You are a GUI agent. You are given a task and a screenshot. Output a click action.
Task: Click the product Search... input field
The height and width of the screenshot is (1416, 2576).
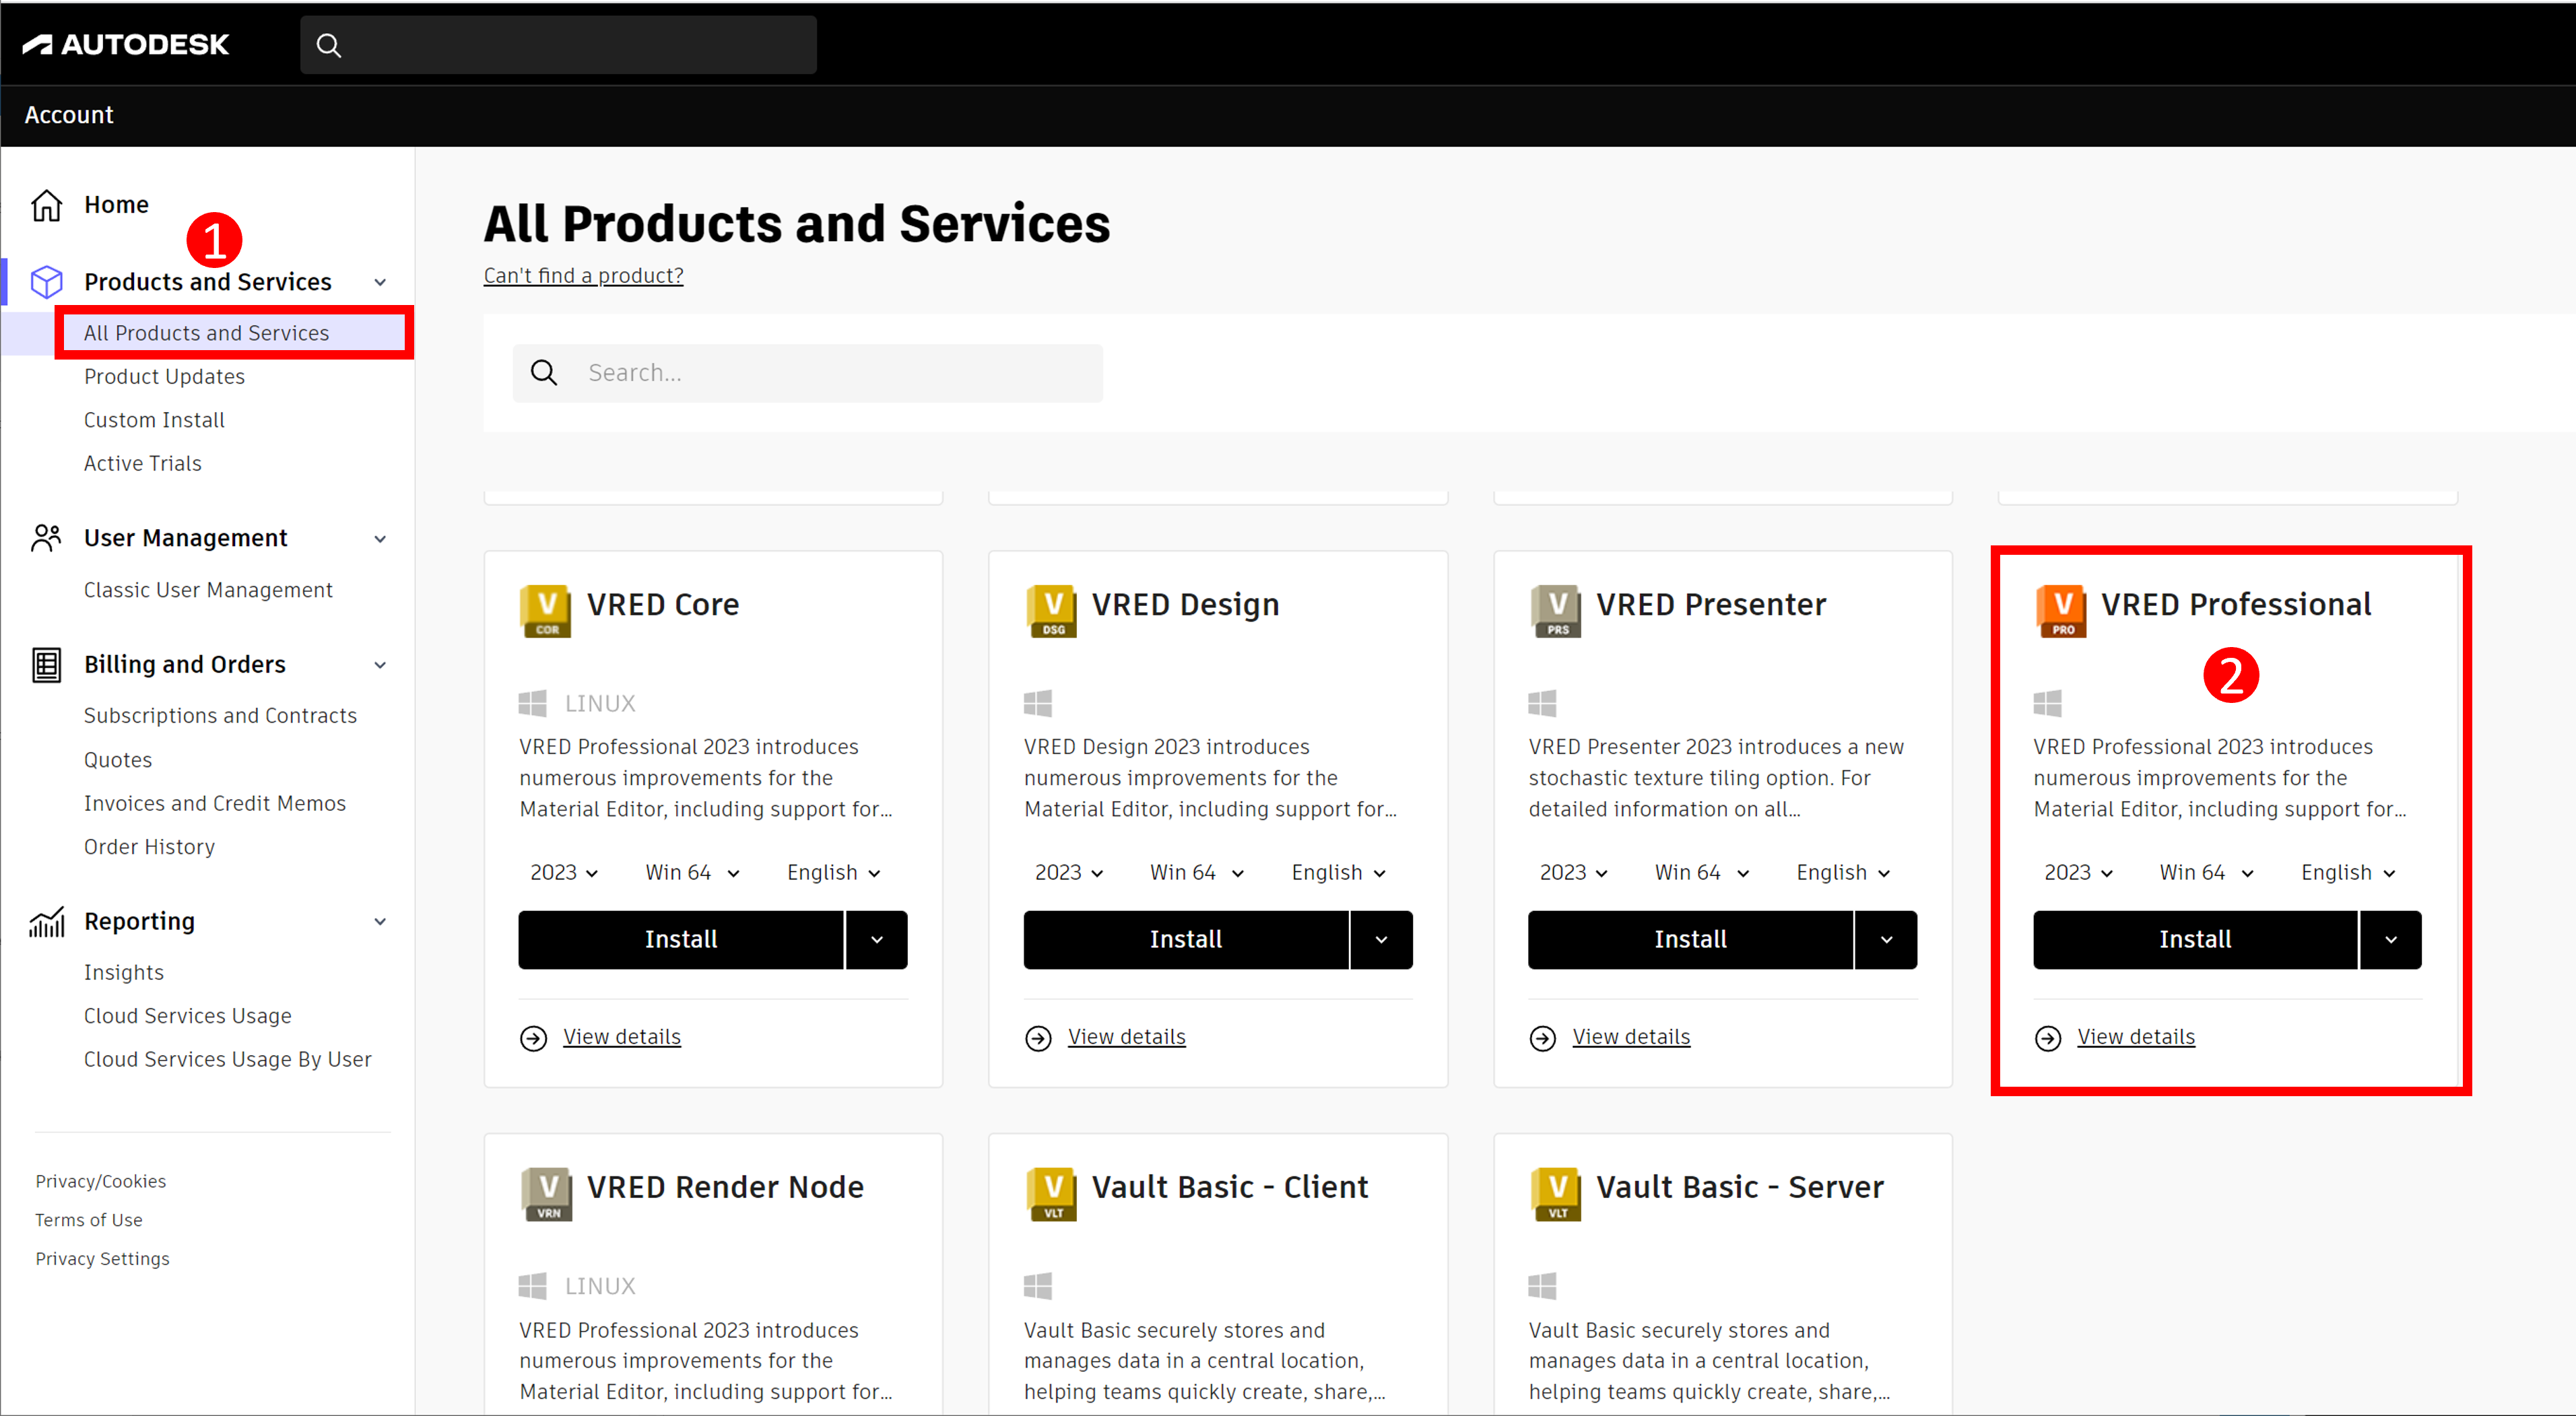[x=808, y=373]
